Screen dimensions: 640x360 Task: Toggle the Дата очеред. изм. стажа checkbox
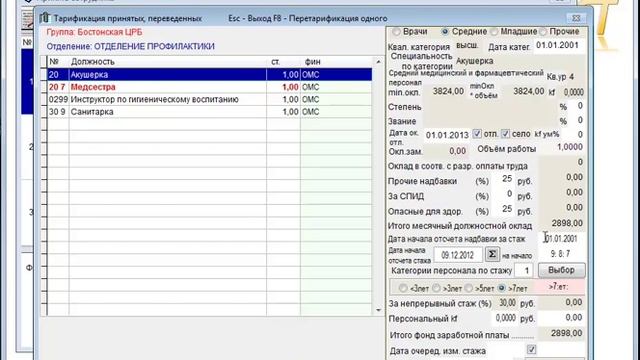[x=531, y=350]
